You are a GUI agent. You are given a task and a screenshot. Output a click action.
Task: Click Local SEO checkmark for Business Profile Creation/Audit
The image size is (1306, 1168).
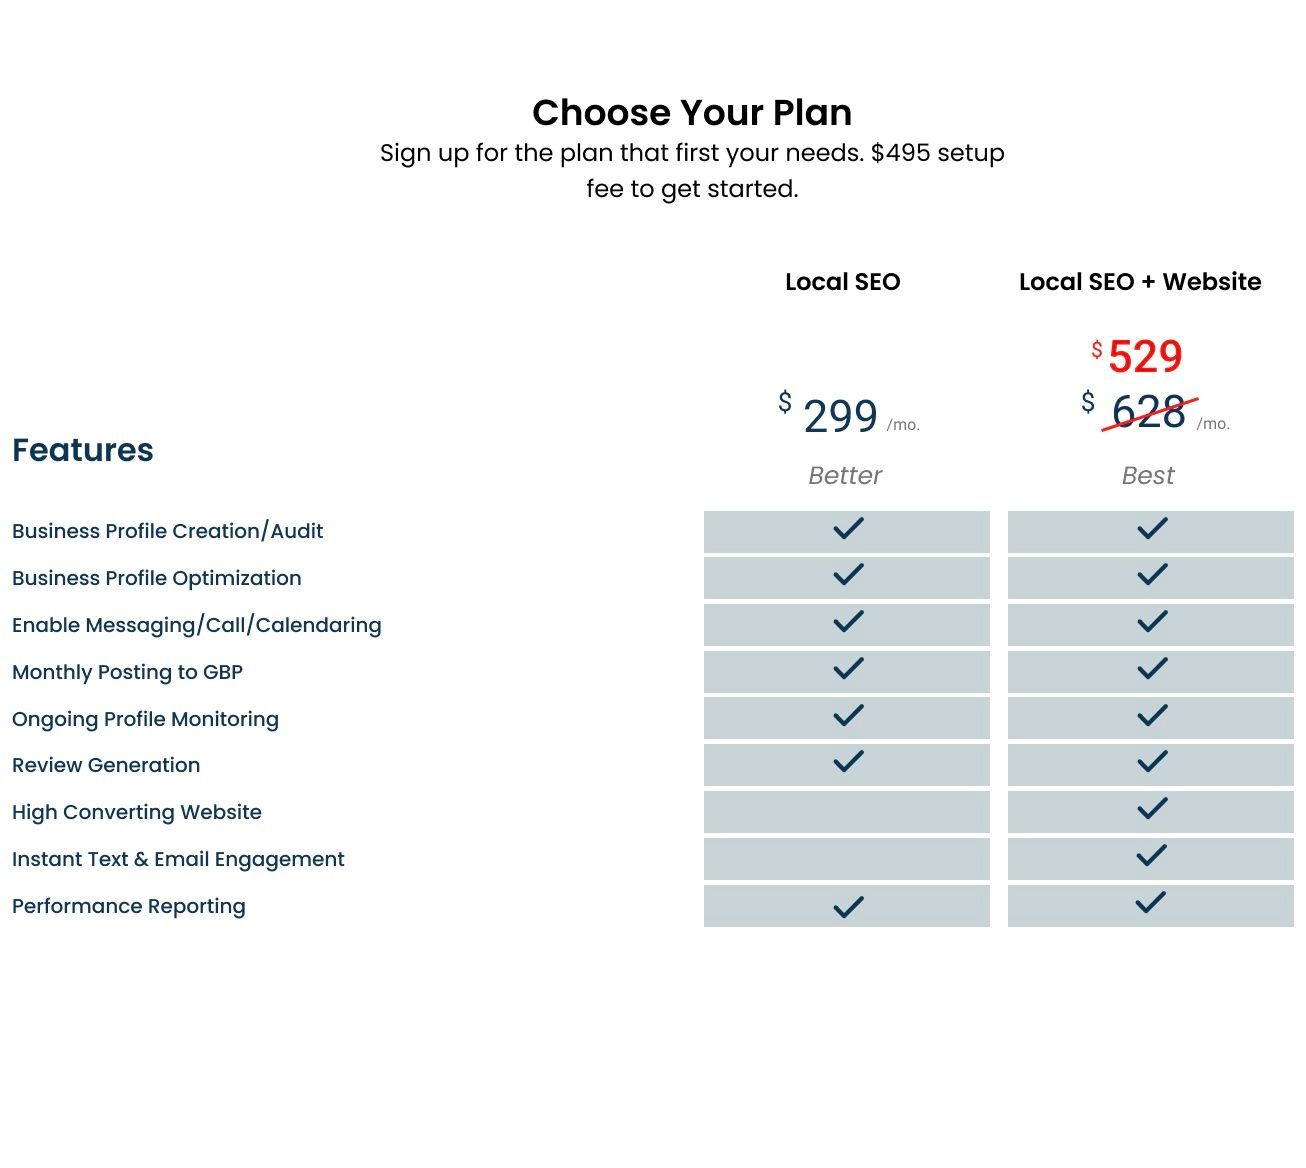pos(848,528)
